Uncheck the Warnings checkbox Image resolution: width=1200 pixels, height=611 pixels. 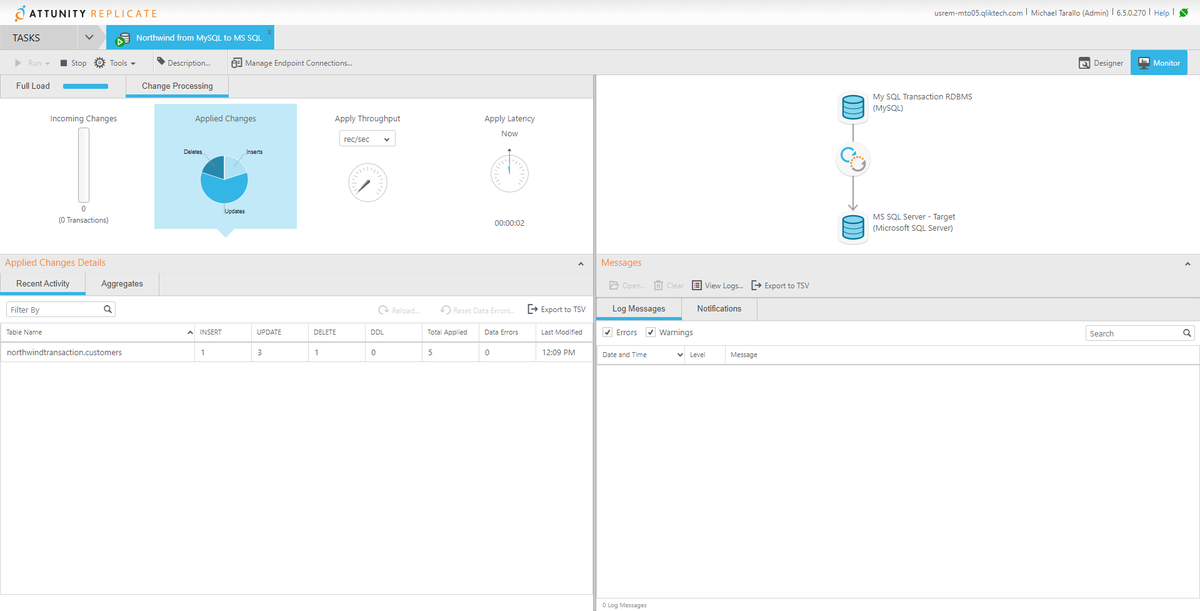[x=651, y=332]
